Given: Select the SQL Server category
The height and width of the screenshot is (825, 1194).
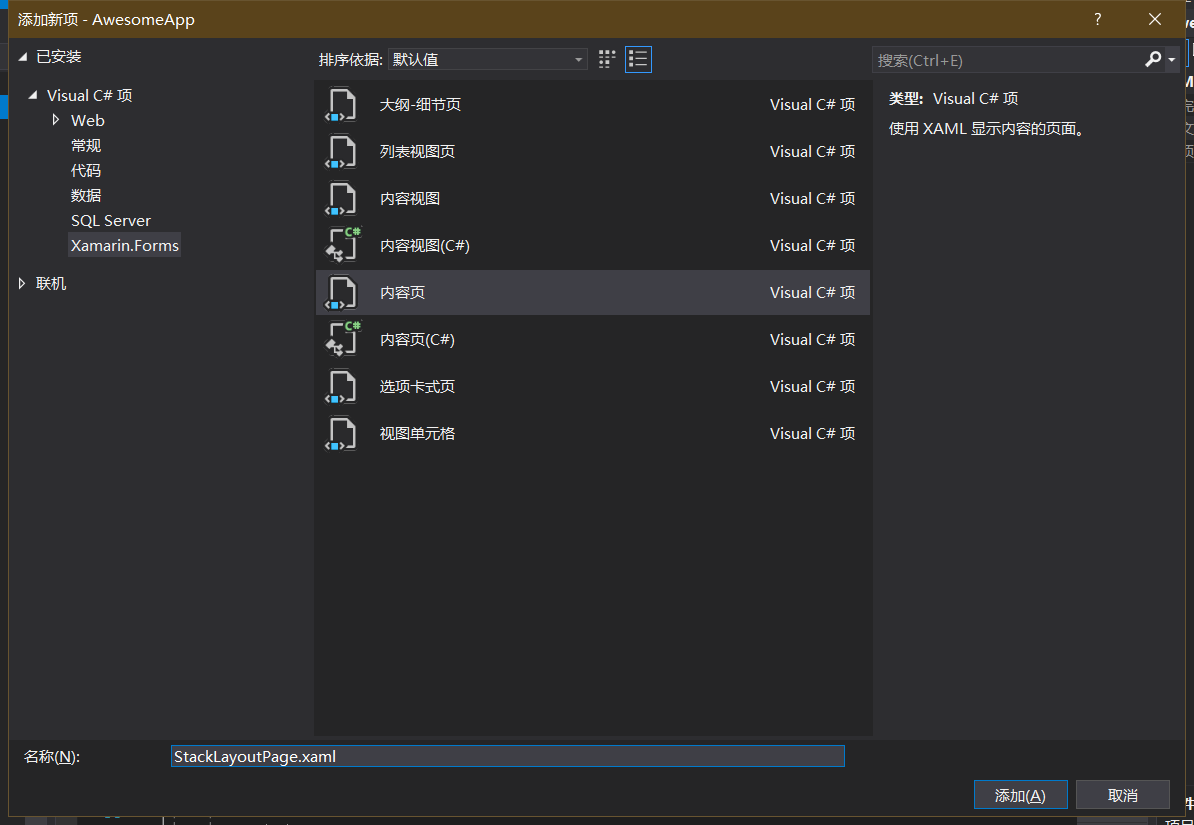Looking at the screenshot, I should (111, 220).
